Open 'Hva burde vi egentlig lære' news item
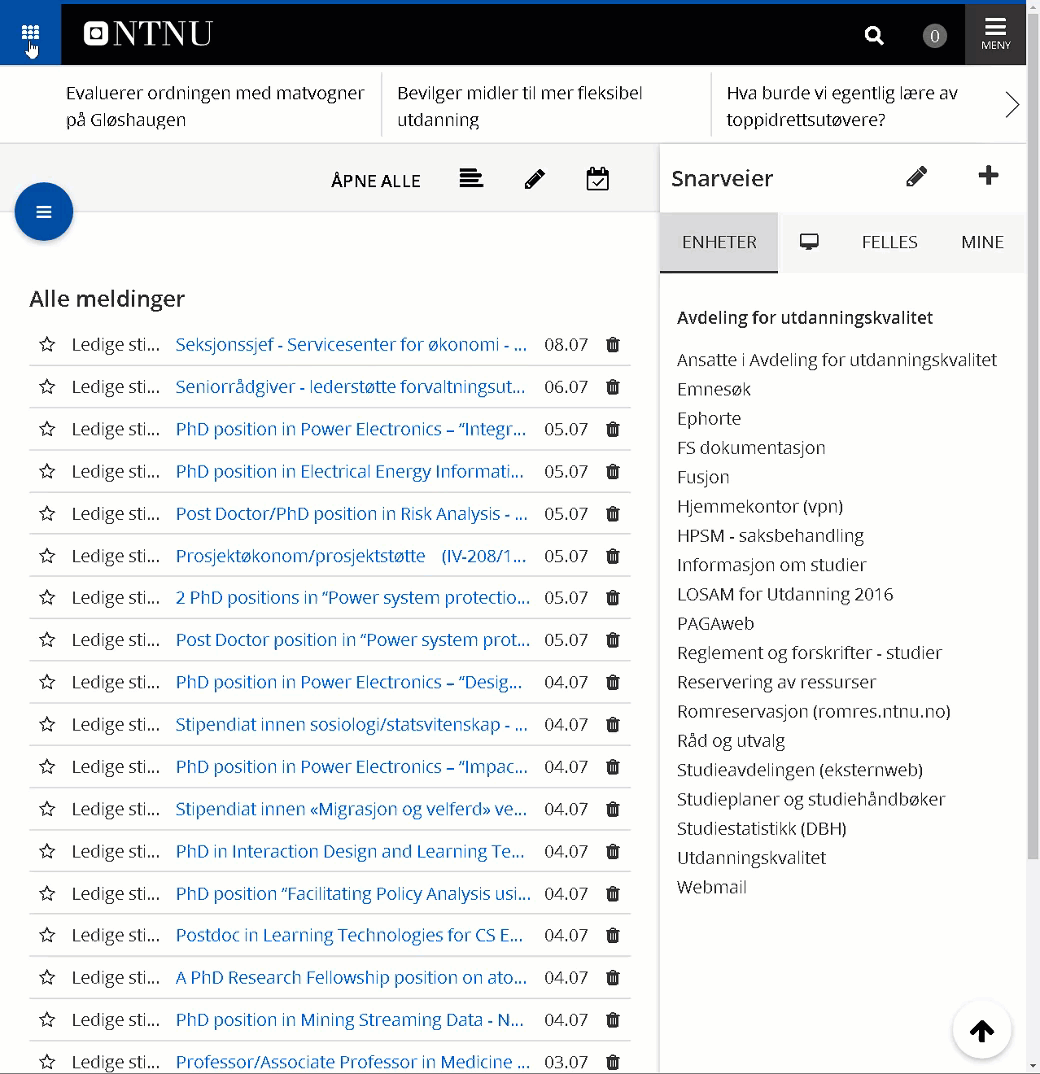The height and width of the screenshot is (1074, 1040). tap(841, 106)
